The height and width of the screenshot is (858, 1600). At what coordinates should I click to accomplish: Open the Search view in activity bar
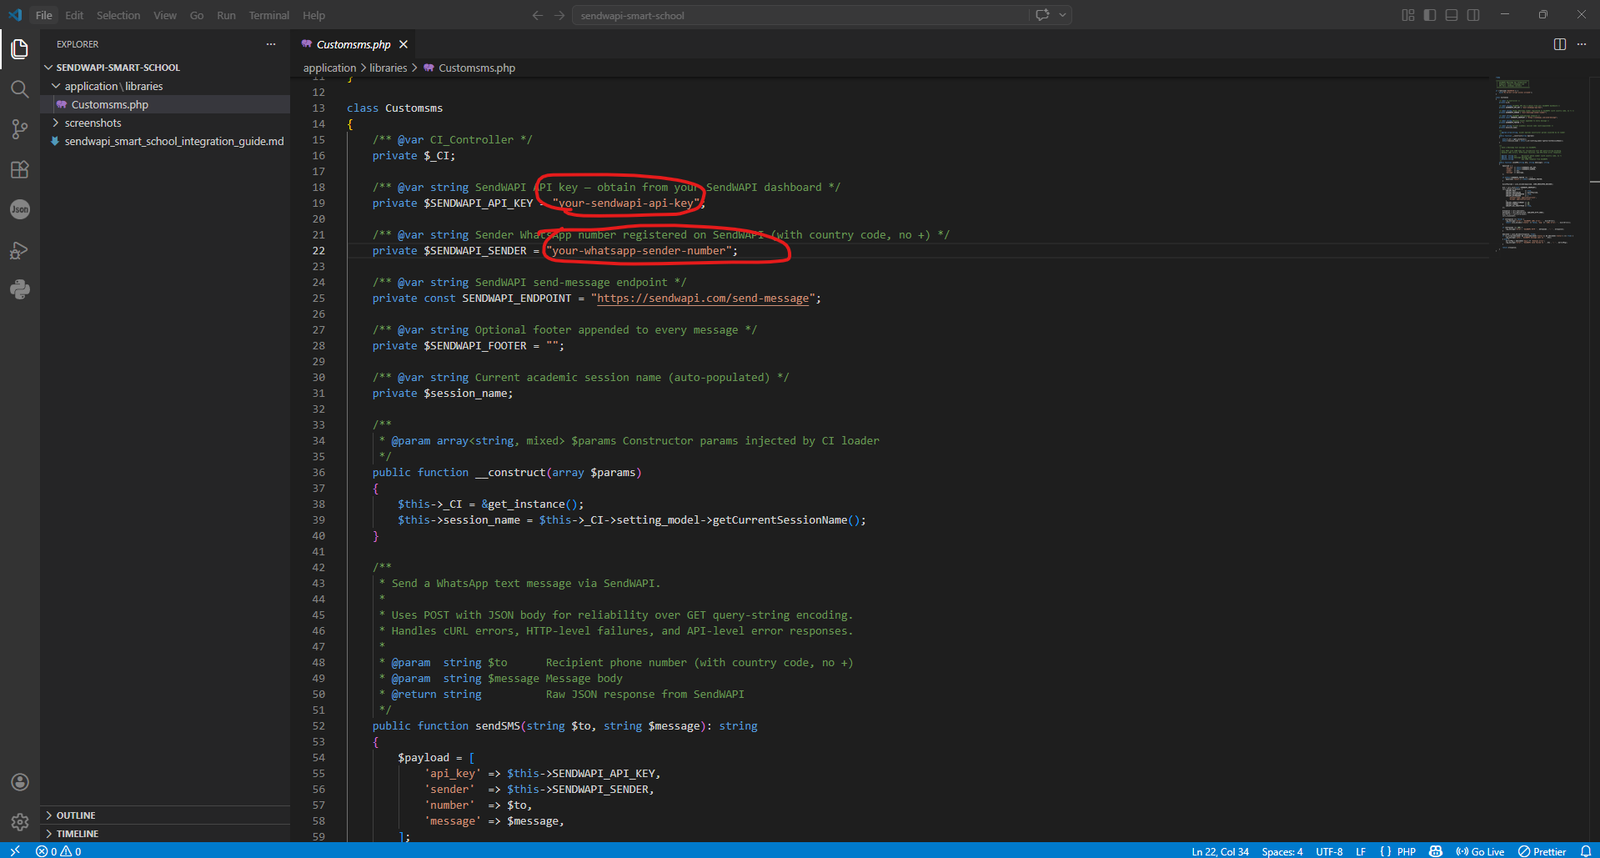tap(20, 89)
